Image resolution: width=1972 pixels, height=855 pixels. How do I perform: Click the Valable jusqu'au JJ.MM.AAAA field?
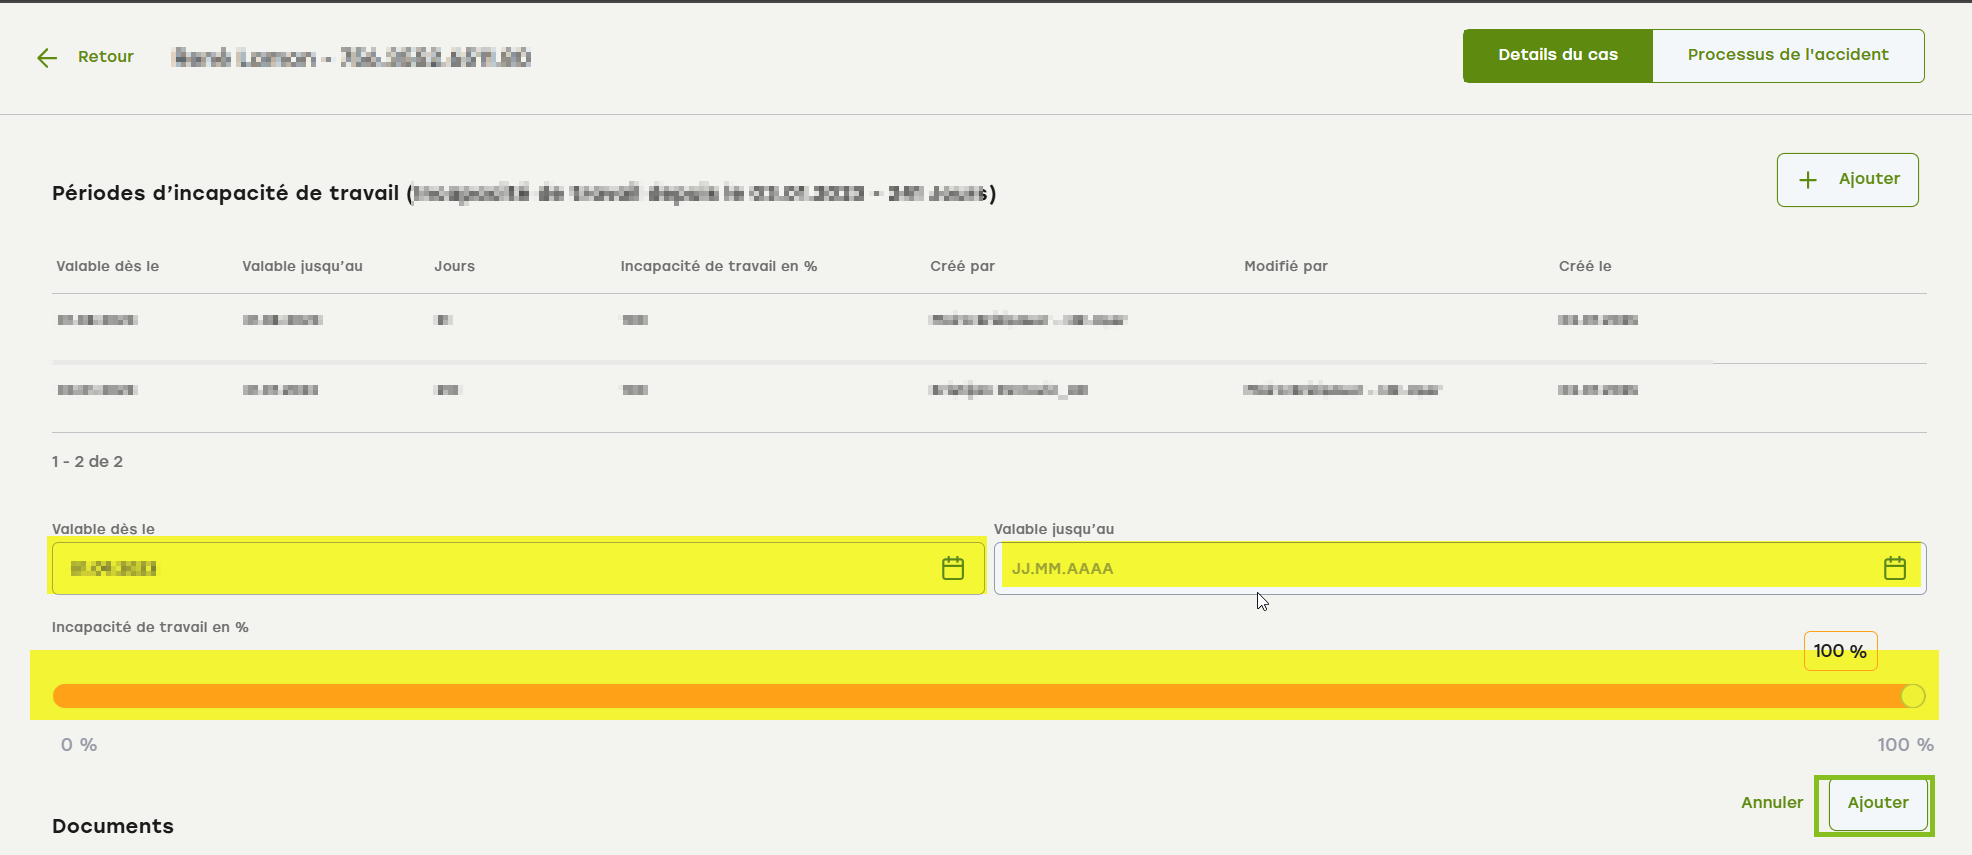[x=1430, y=568]
